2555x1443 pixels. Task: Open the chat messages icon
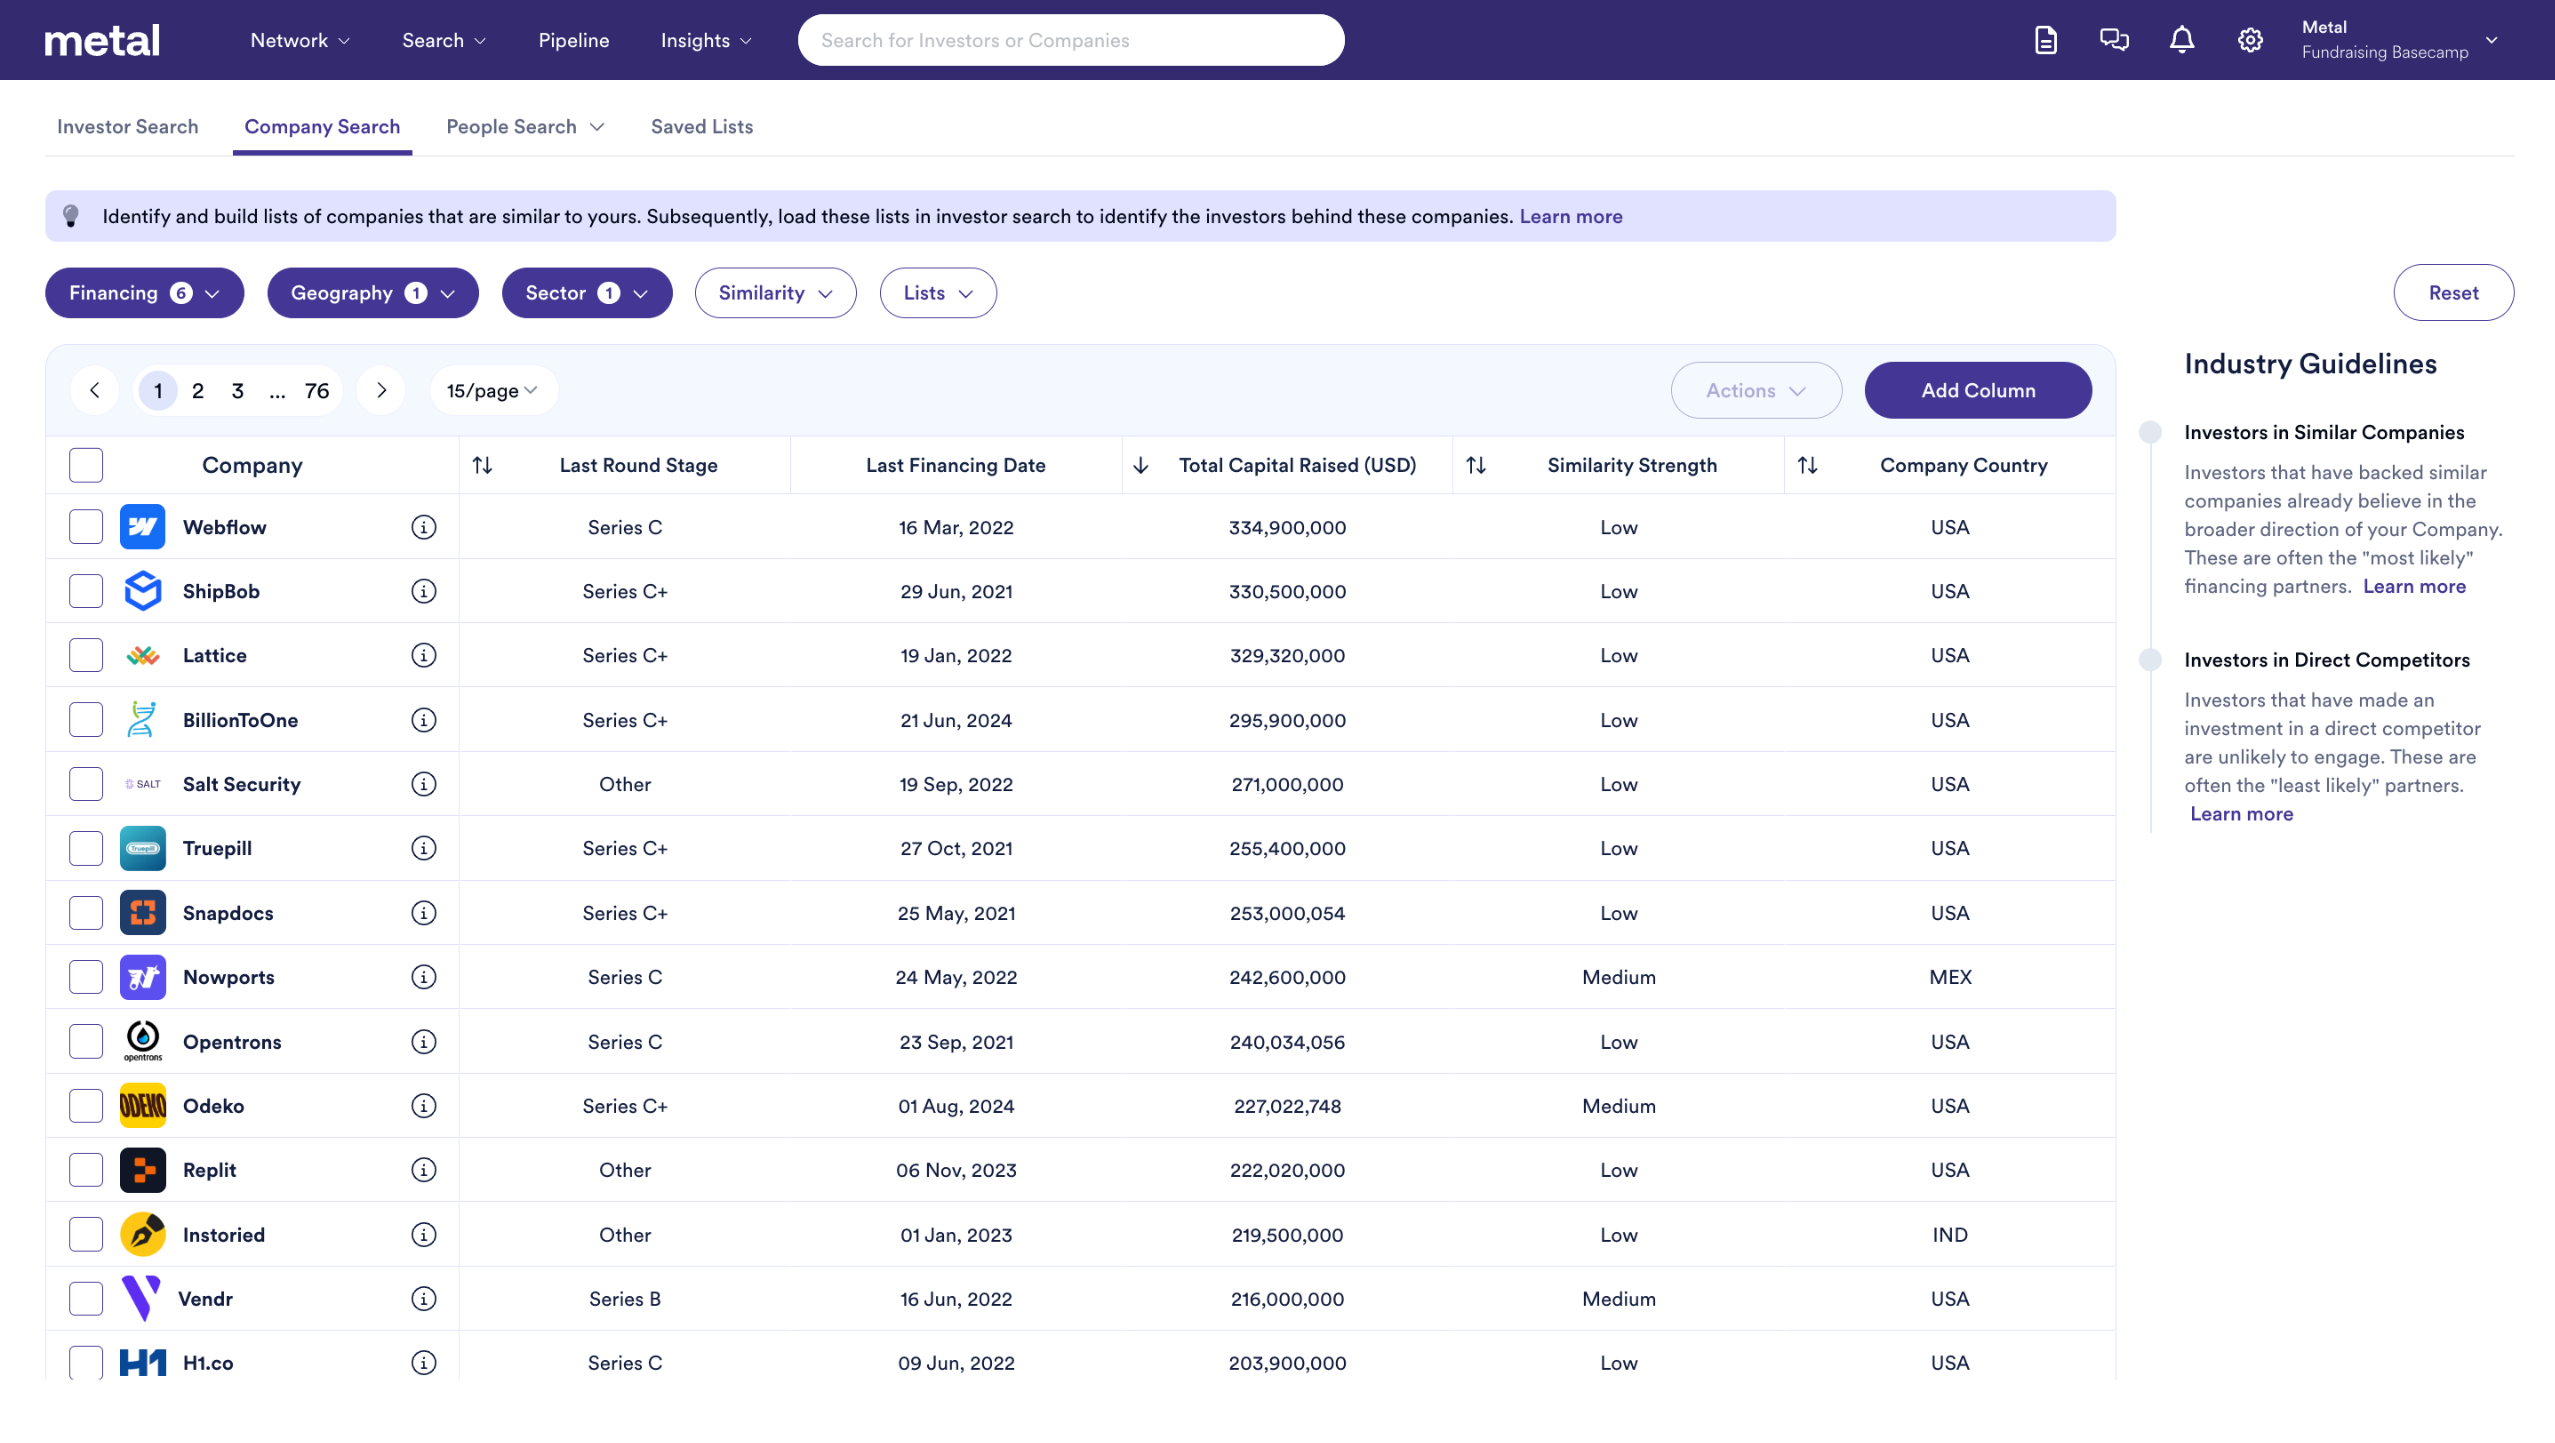(2113, 40)
